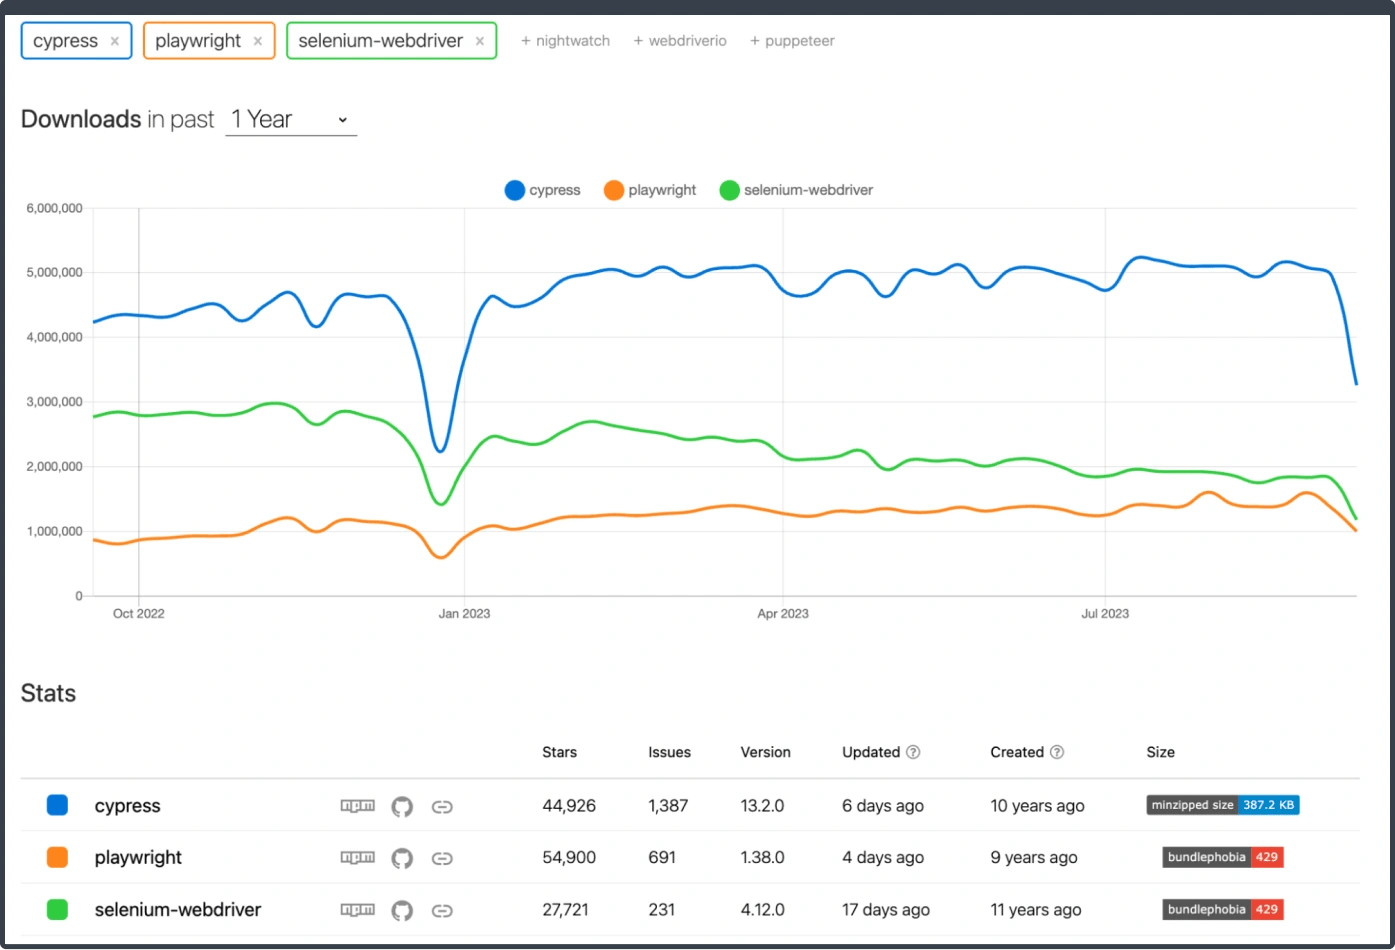Viewport: 1395px width, 950px height.
Task: Click playwright version 1.38.0
Action: point(762,858)
